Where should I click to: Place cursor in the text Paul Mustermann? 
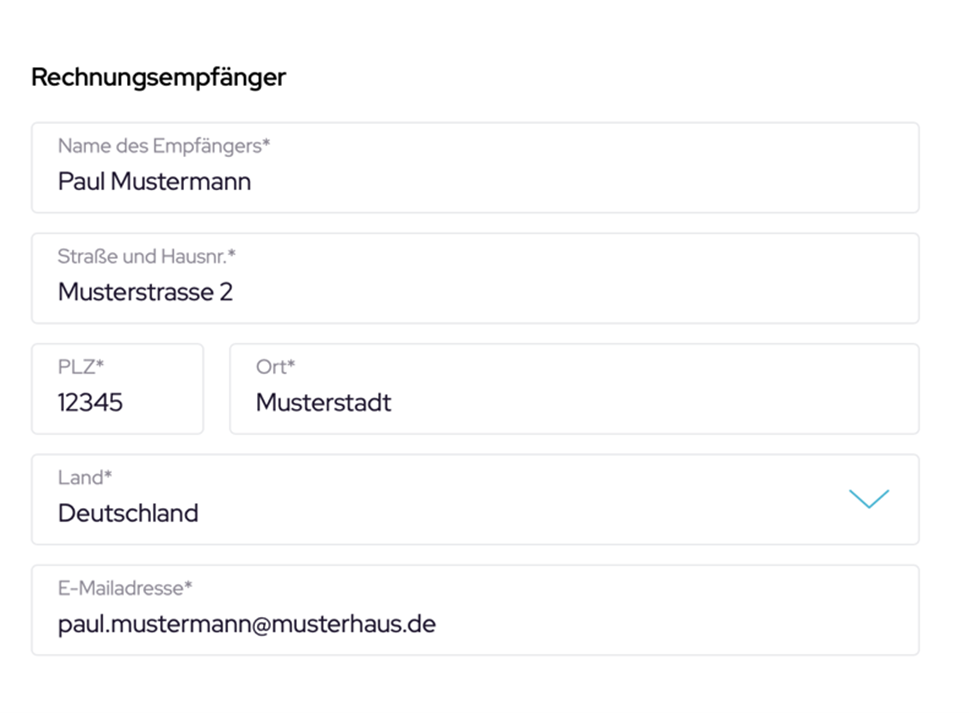tap(154, 182)
